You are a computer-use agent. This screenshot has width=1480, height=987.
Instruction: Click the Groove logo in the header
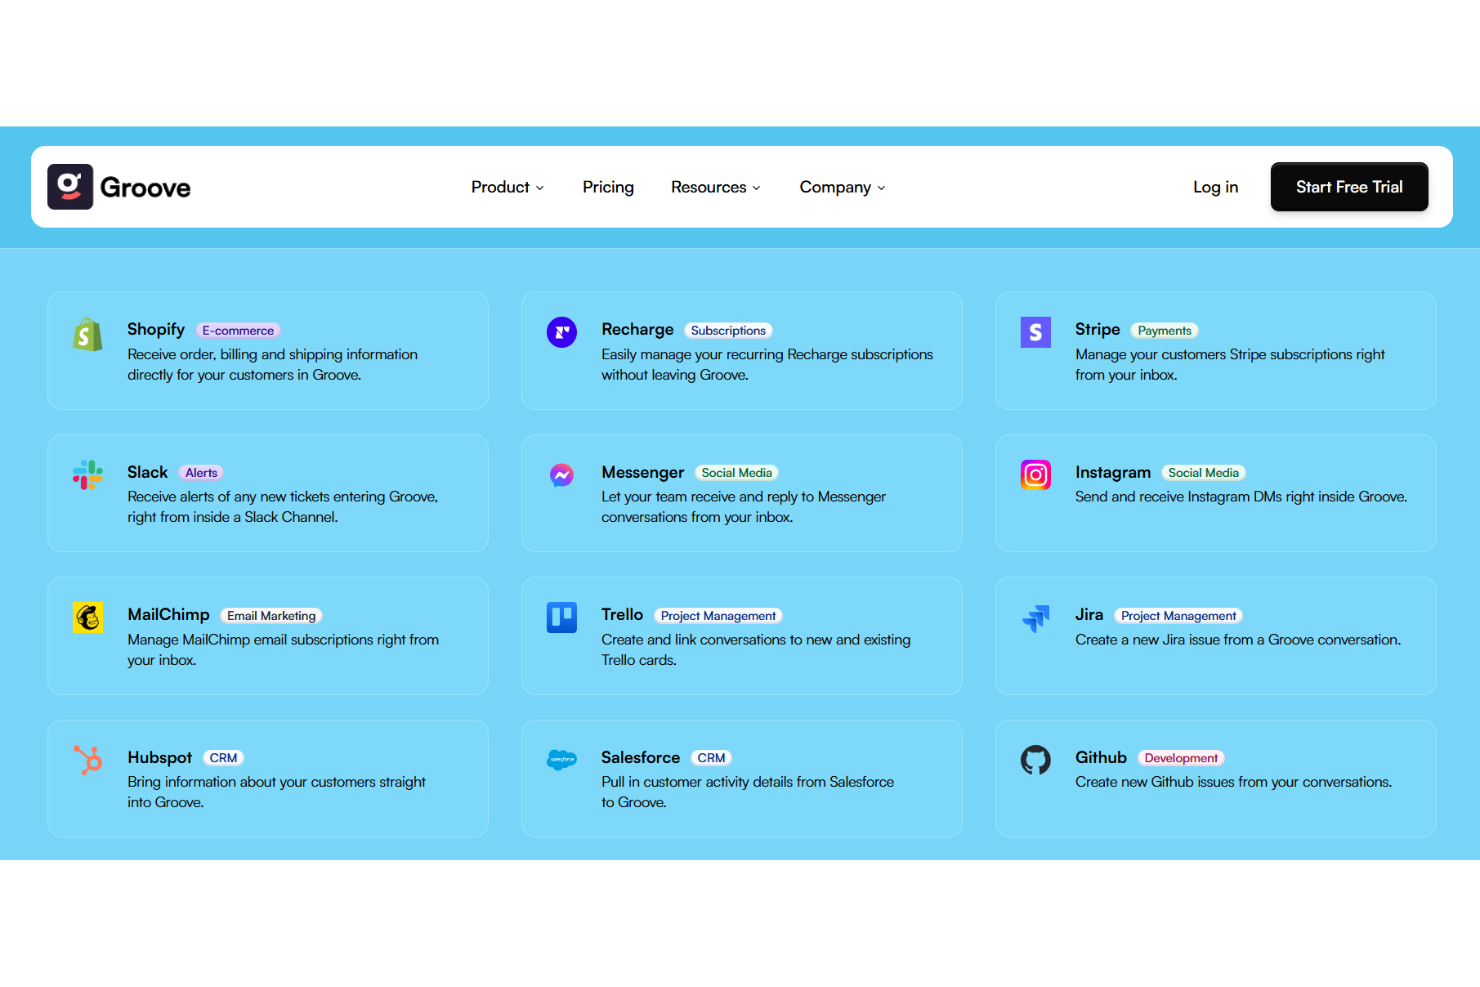pos(118,186)
